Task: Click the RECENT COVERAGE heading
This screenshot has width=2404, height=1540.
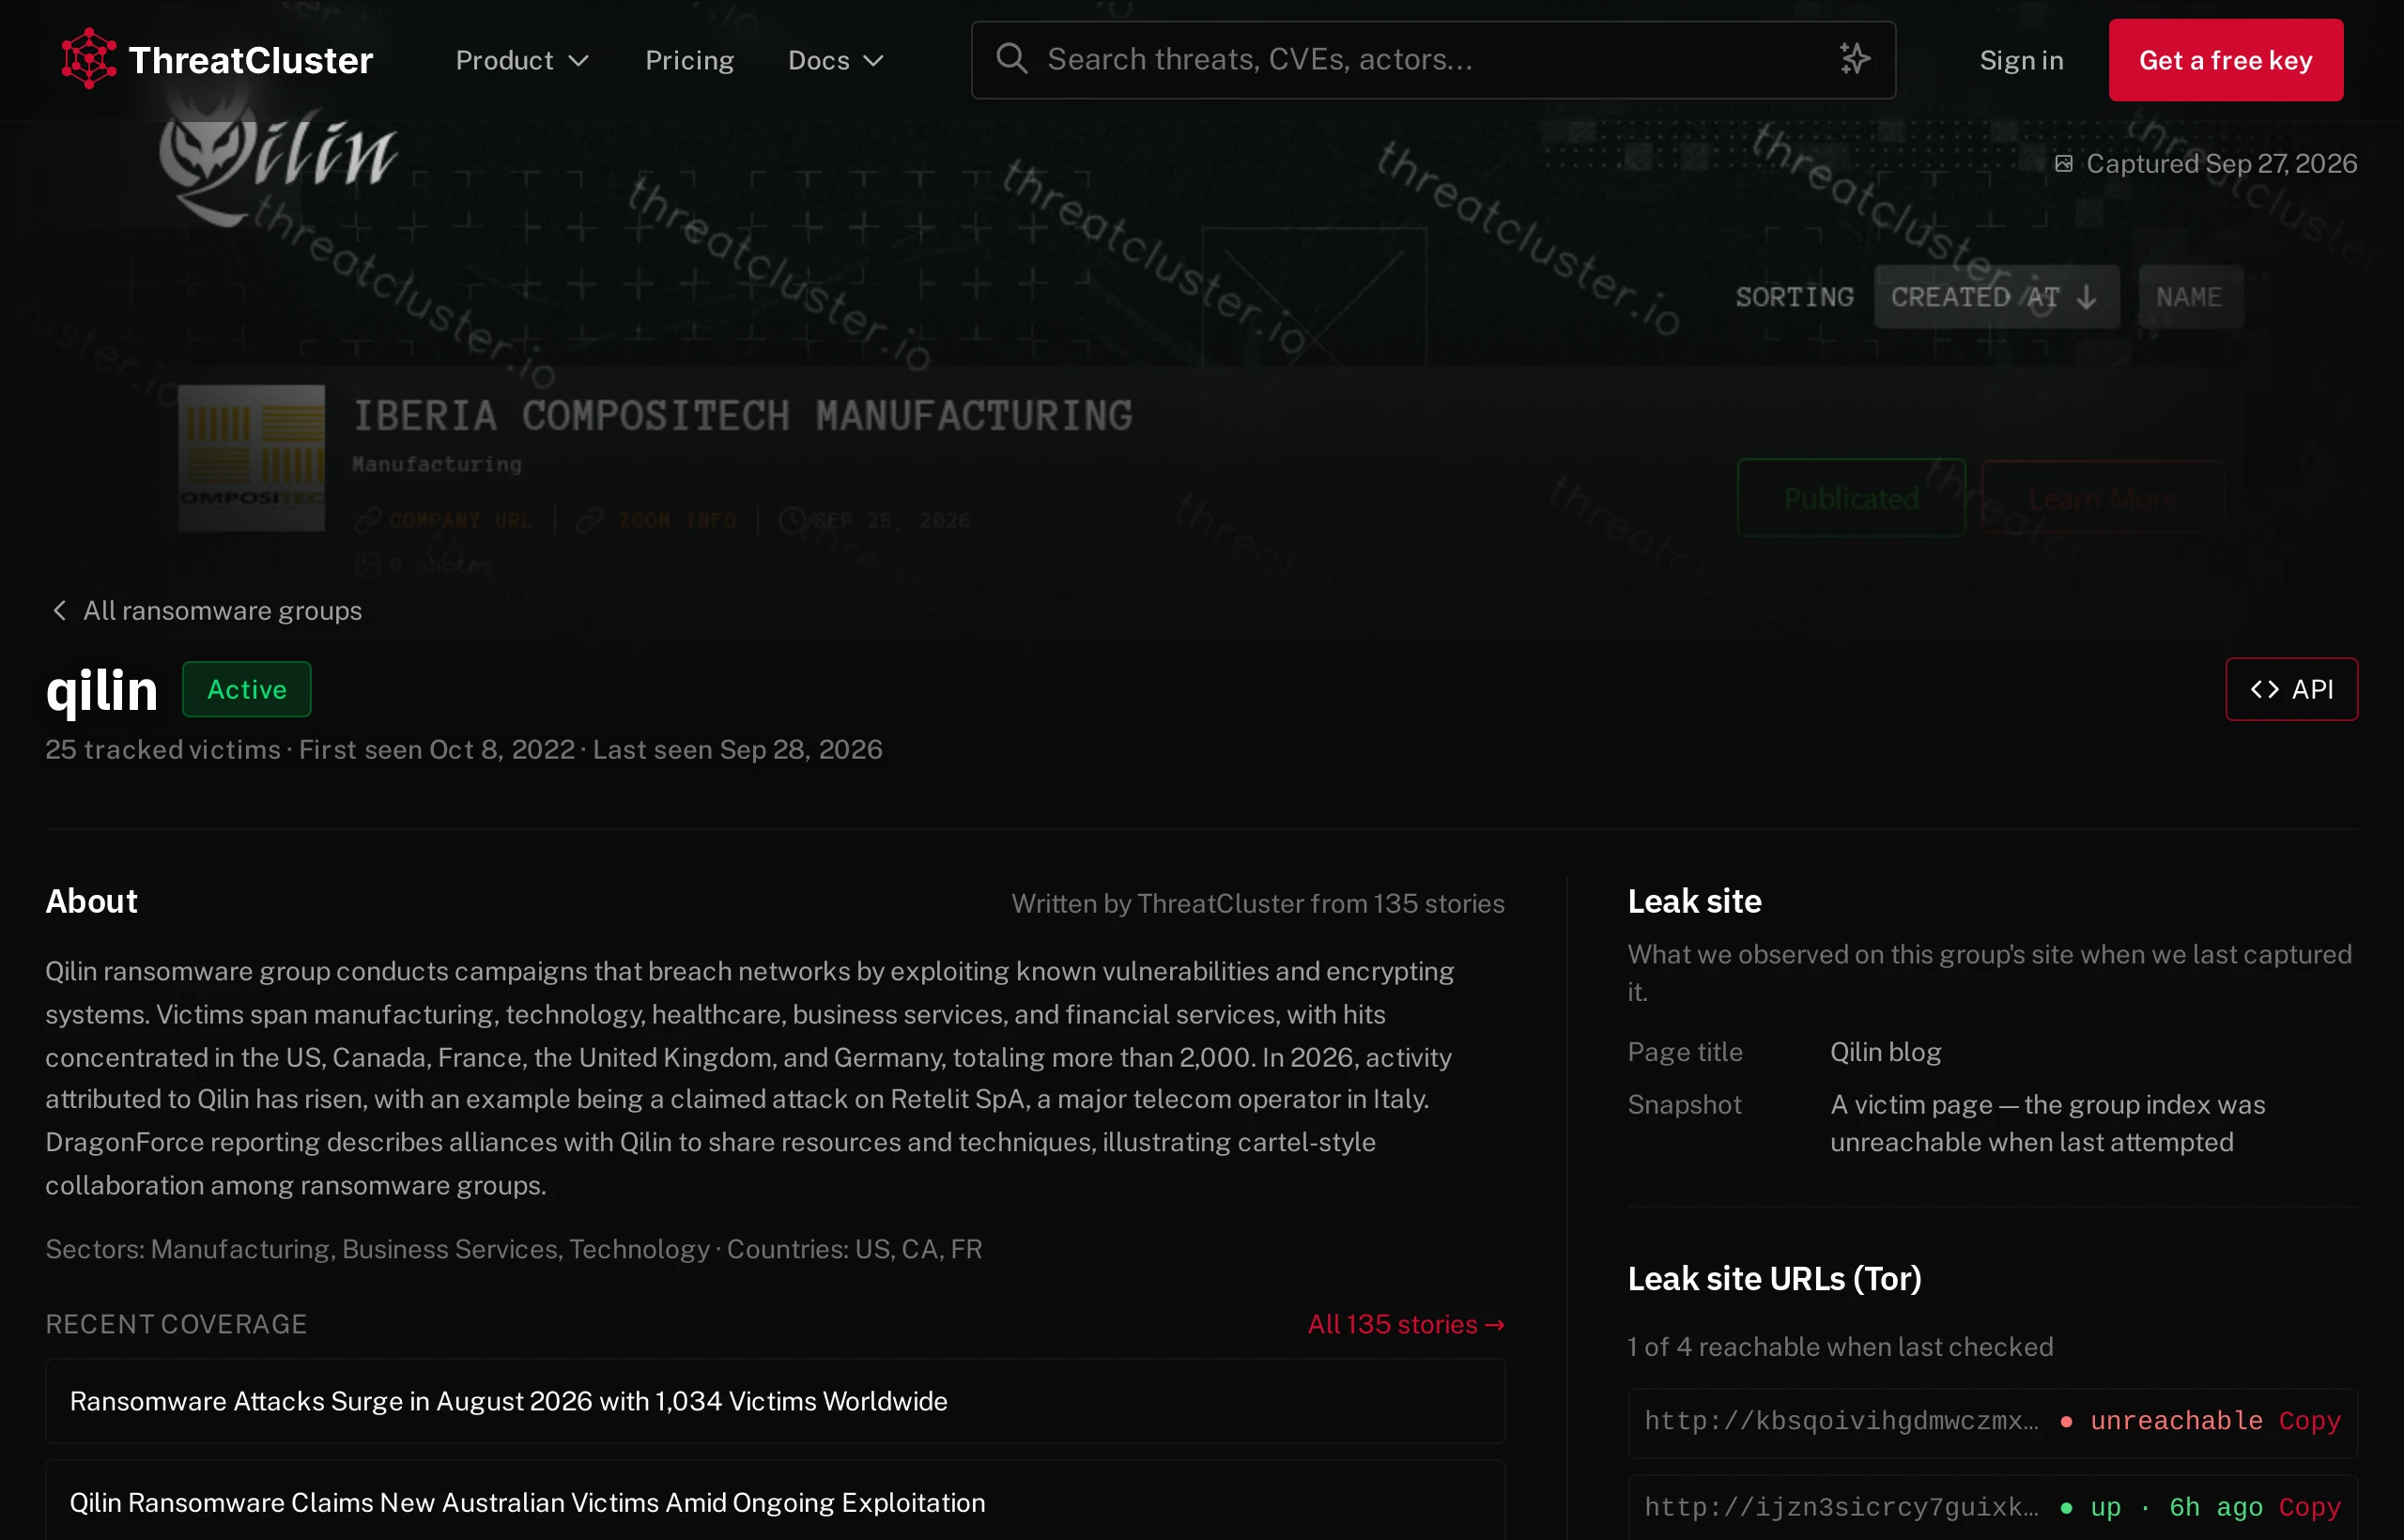Action: click(176, 1323)
